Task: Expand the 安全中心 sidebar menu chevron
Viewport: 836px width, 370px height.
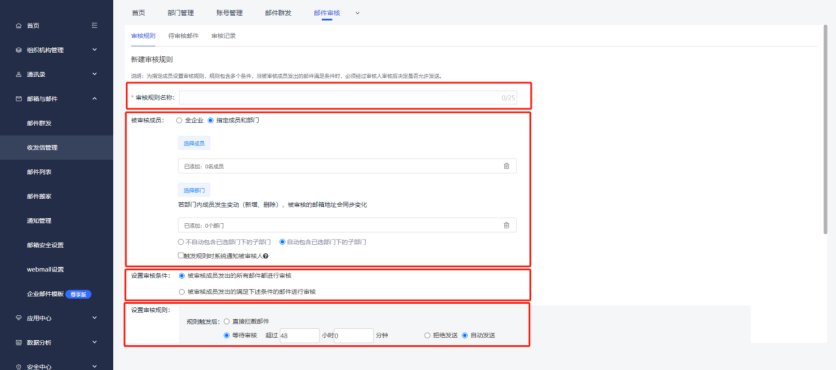Action: pos(94,367)
